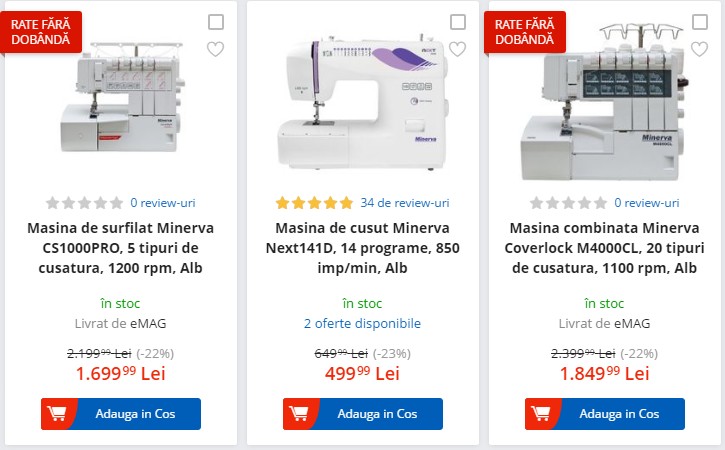
Task: Select compare checkbox for Coverlock M4000CL
Action: tap(699, 22)
